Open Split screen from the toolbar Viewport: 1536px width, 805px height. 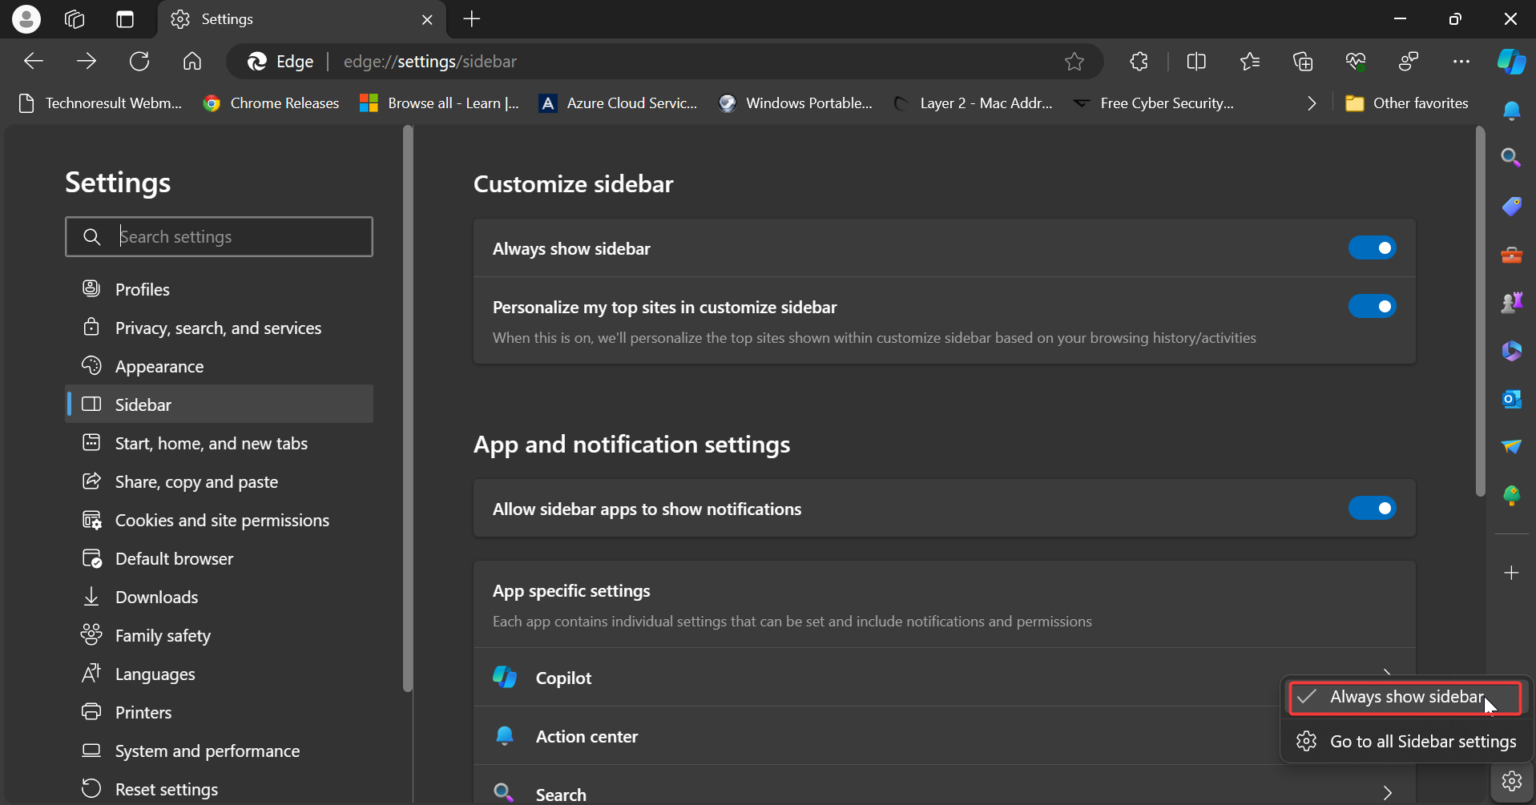1196,61
